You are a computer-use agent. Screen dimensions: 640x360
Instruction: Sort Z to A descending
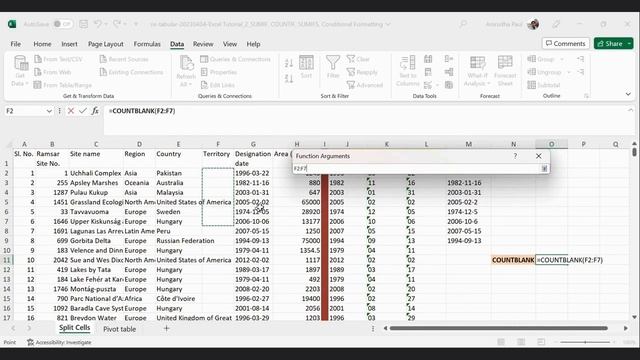point(289,78)
